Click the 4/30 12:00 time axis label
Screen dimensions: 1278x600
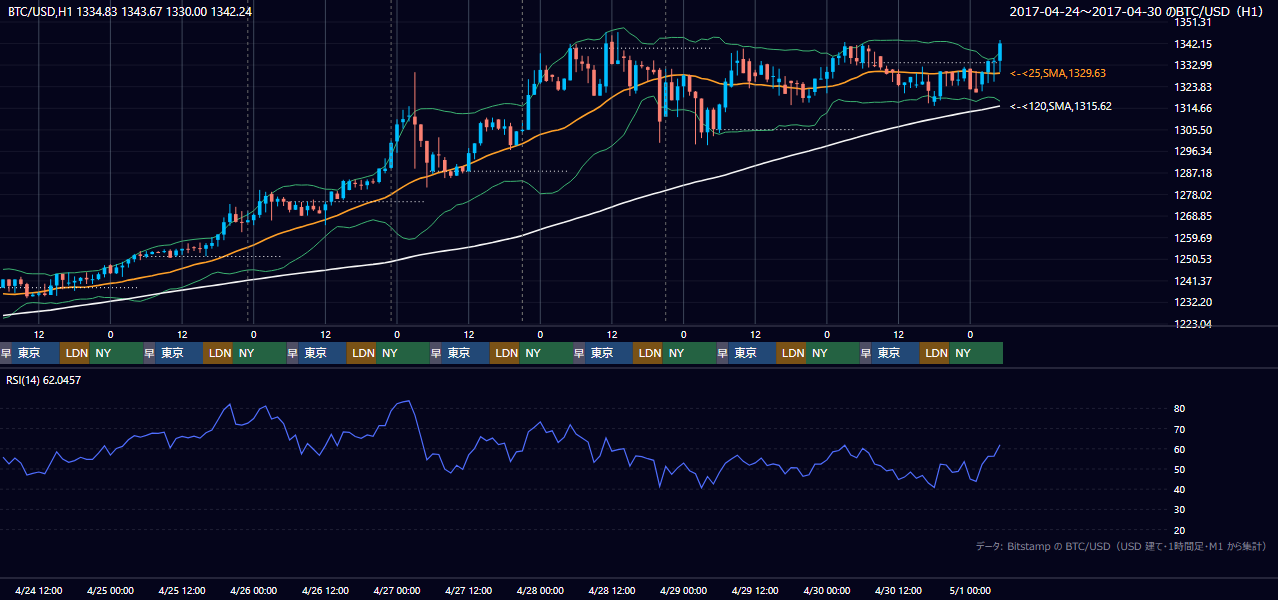tap(898, 591)
